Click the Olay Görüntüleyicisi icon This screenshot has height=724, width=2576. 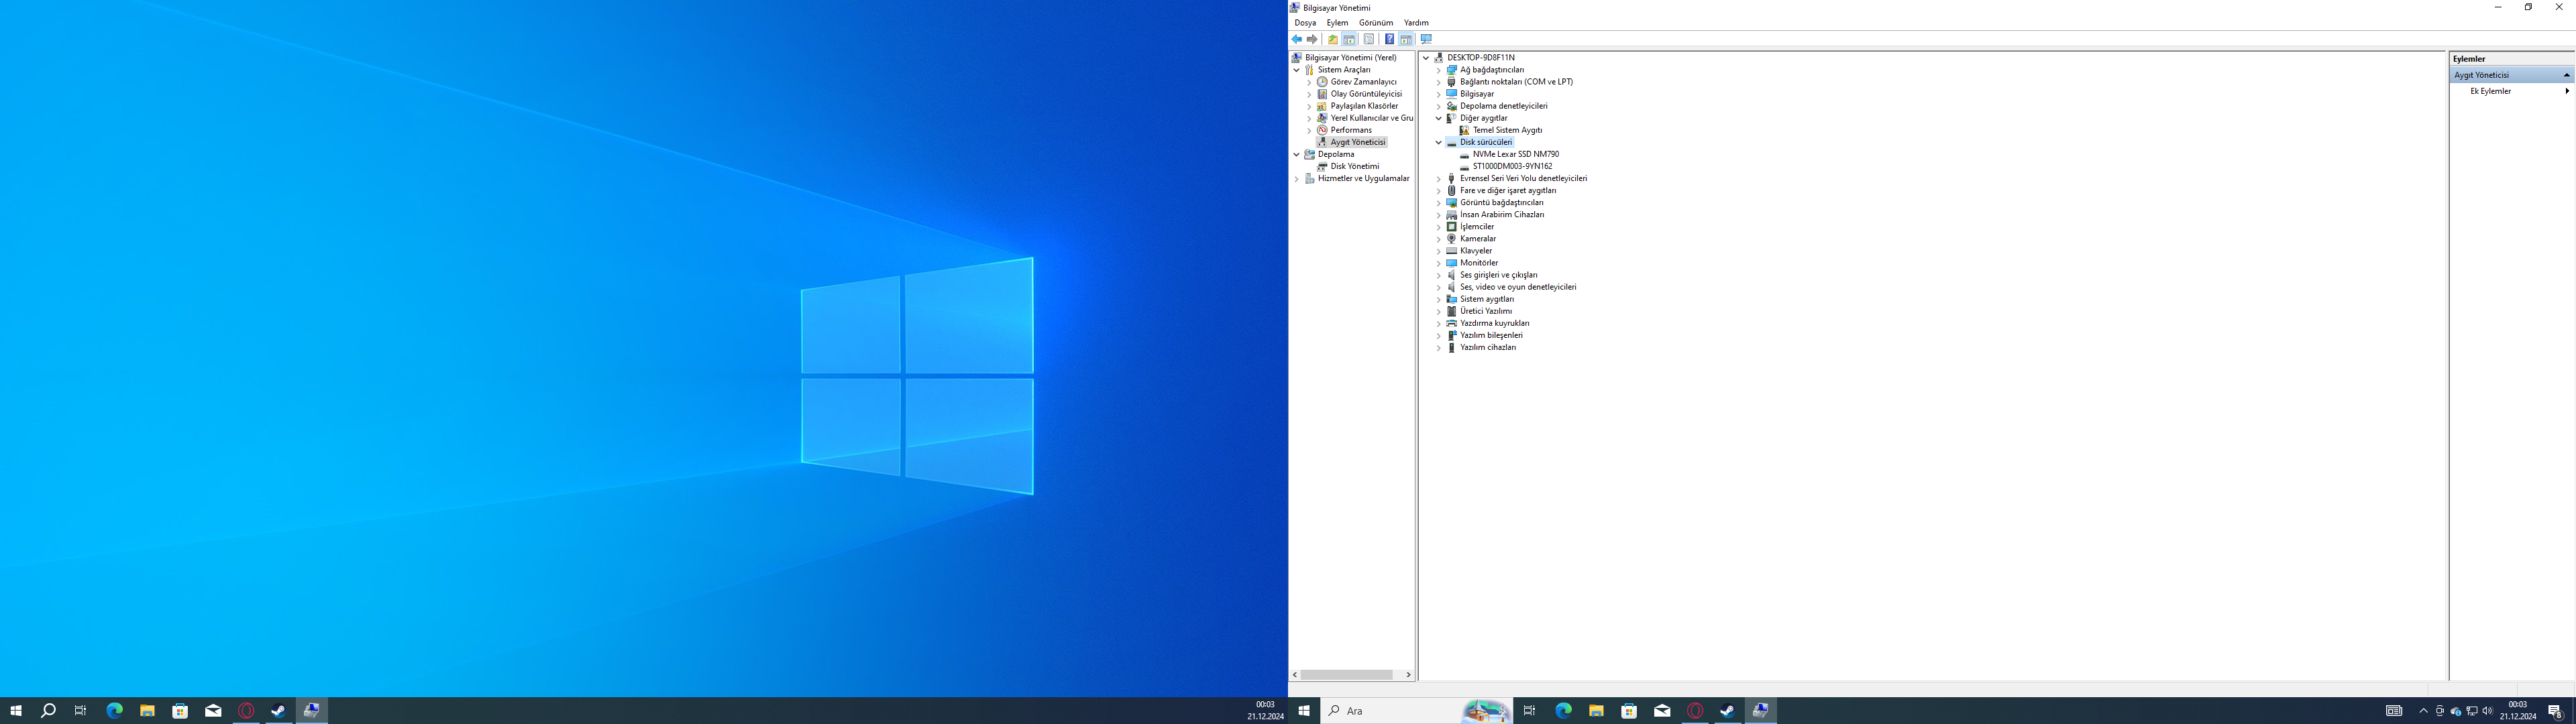(x=1322, y=94)
